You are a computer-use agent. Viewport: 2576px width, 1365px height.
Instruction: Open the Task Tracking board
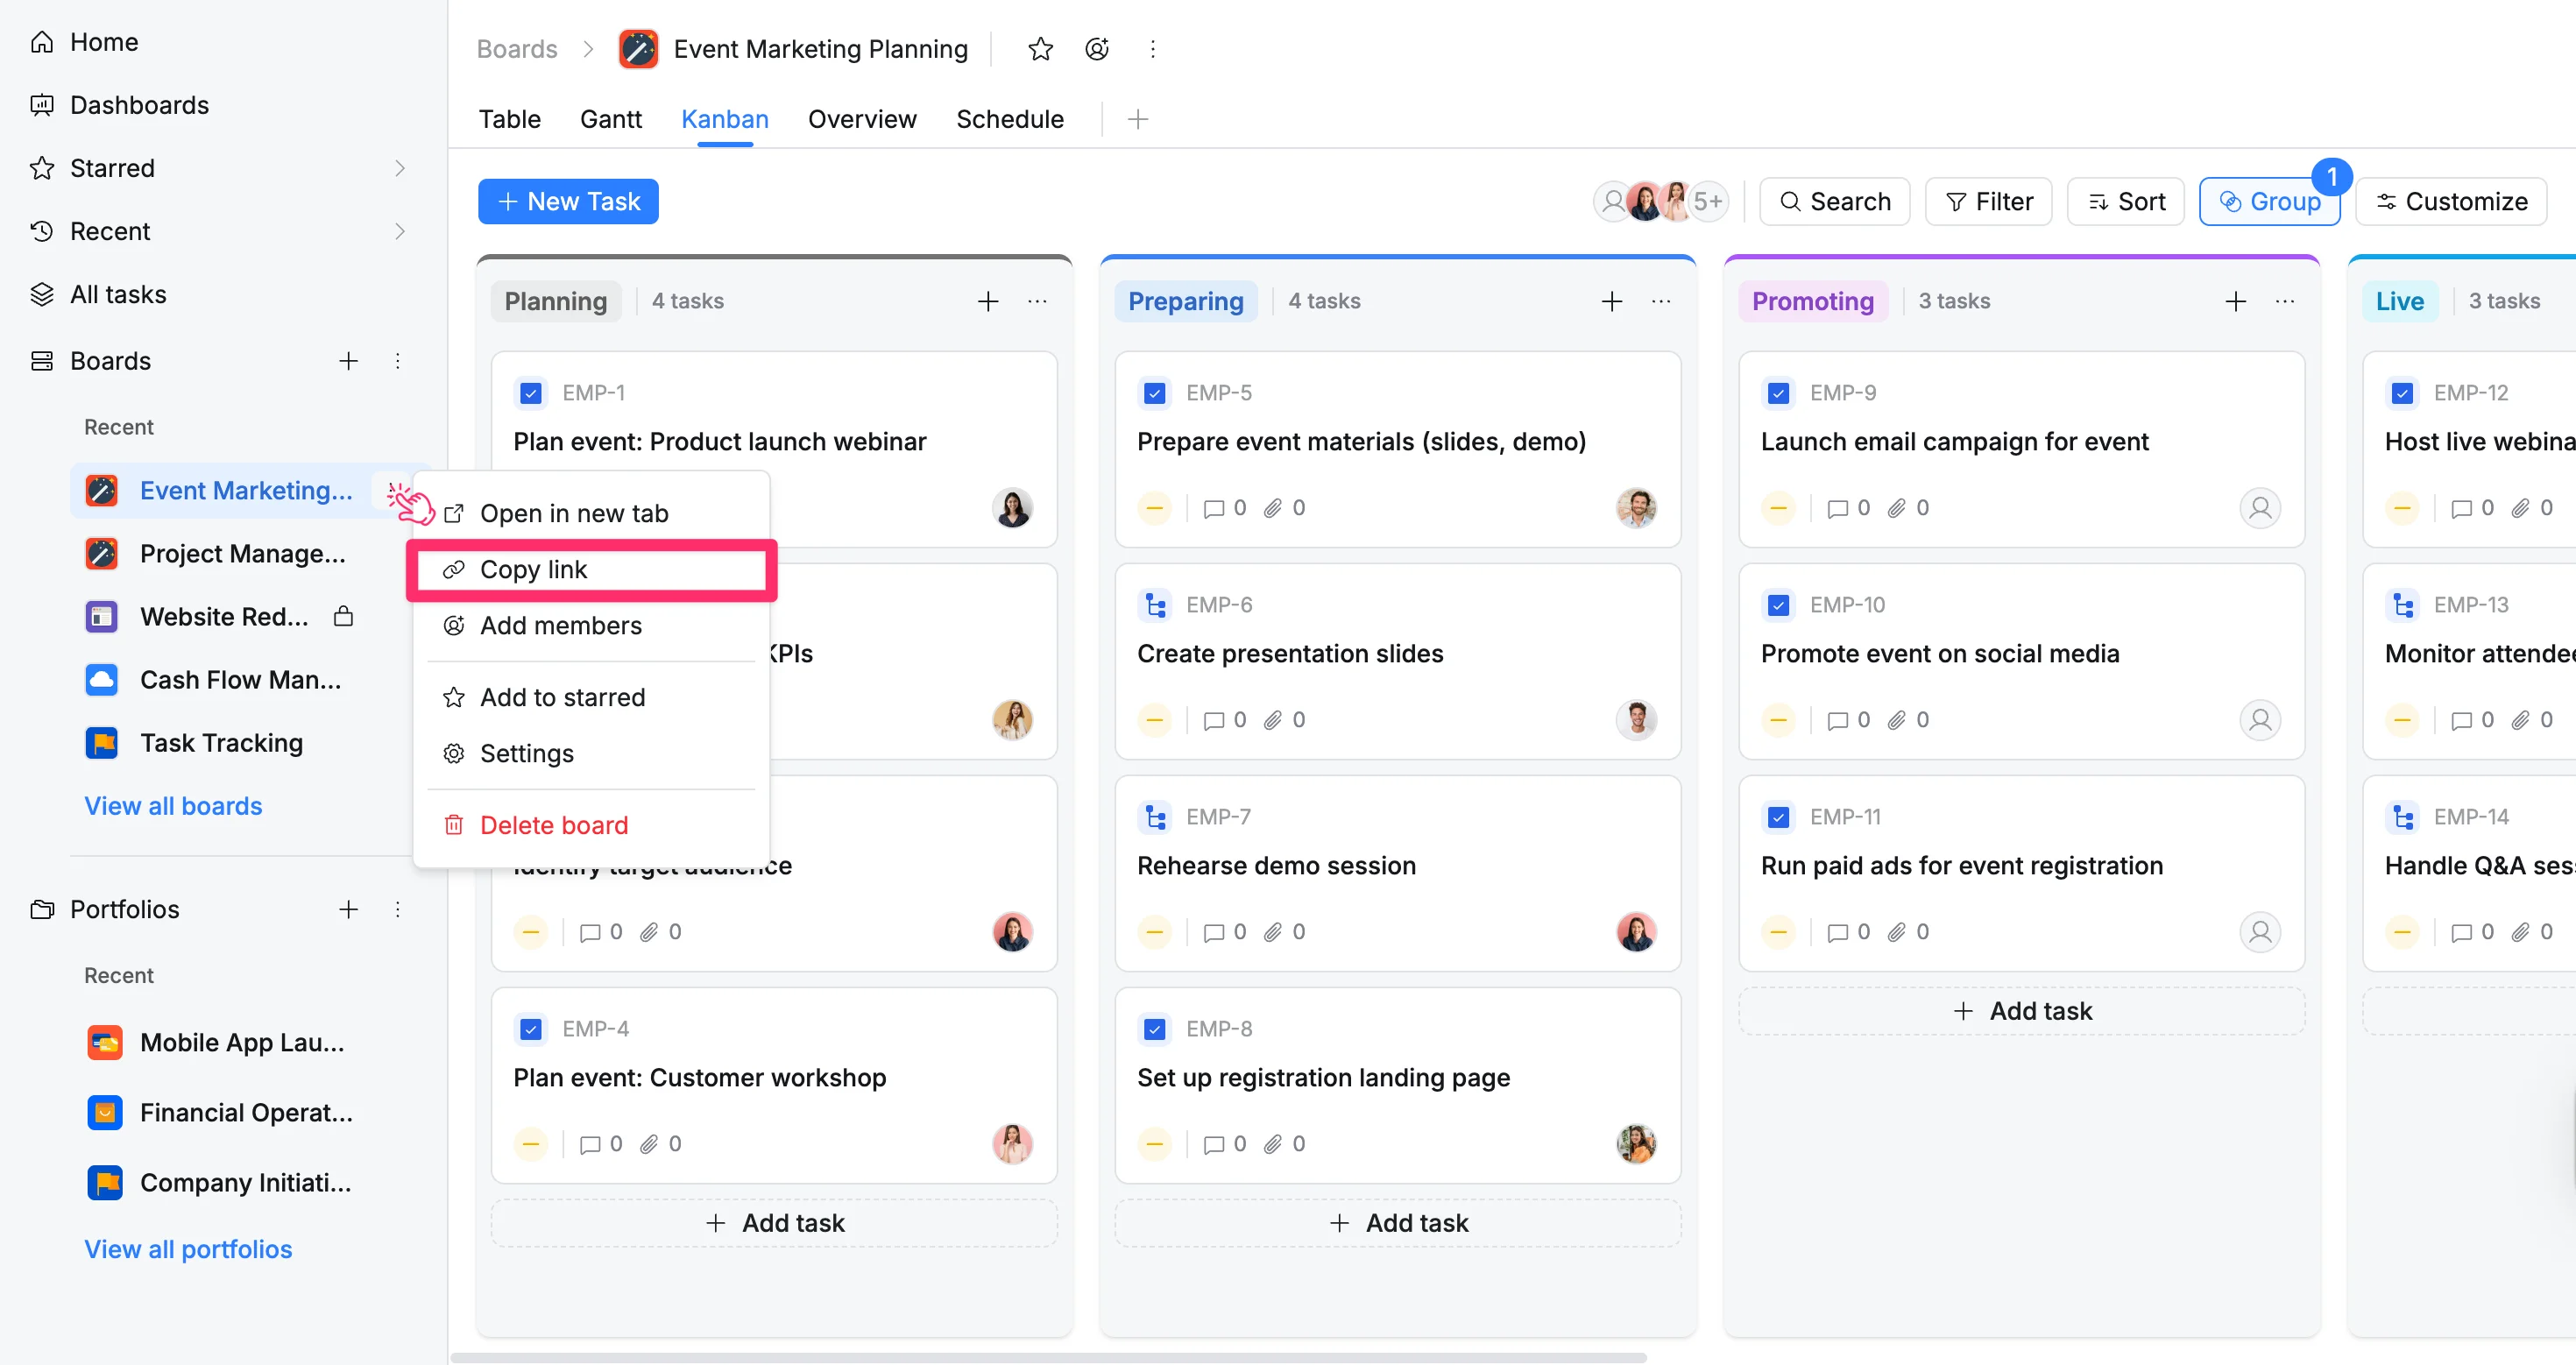220,743
